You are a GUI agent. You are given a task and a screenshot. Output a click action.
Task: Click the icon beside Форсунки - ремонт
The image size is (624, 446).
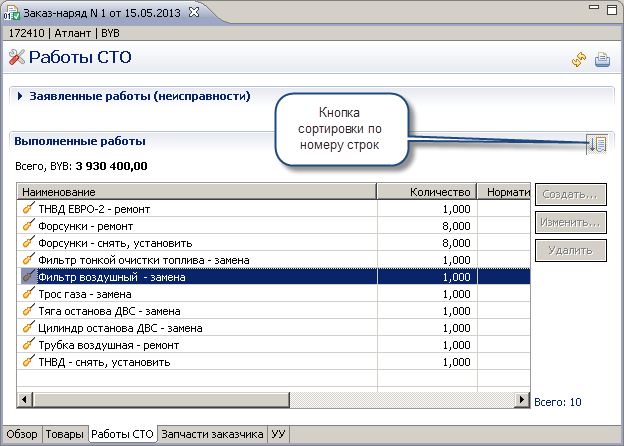tap(28, 226)
